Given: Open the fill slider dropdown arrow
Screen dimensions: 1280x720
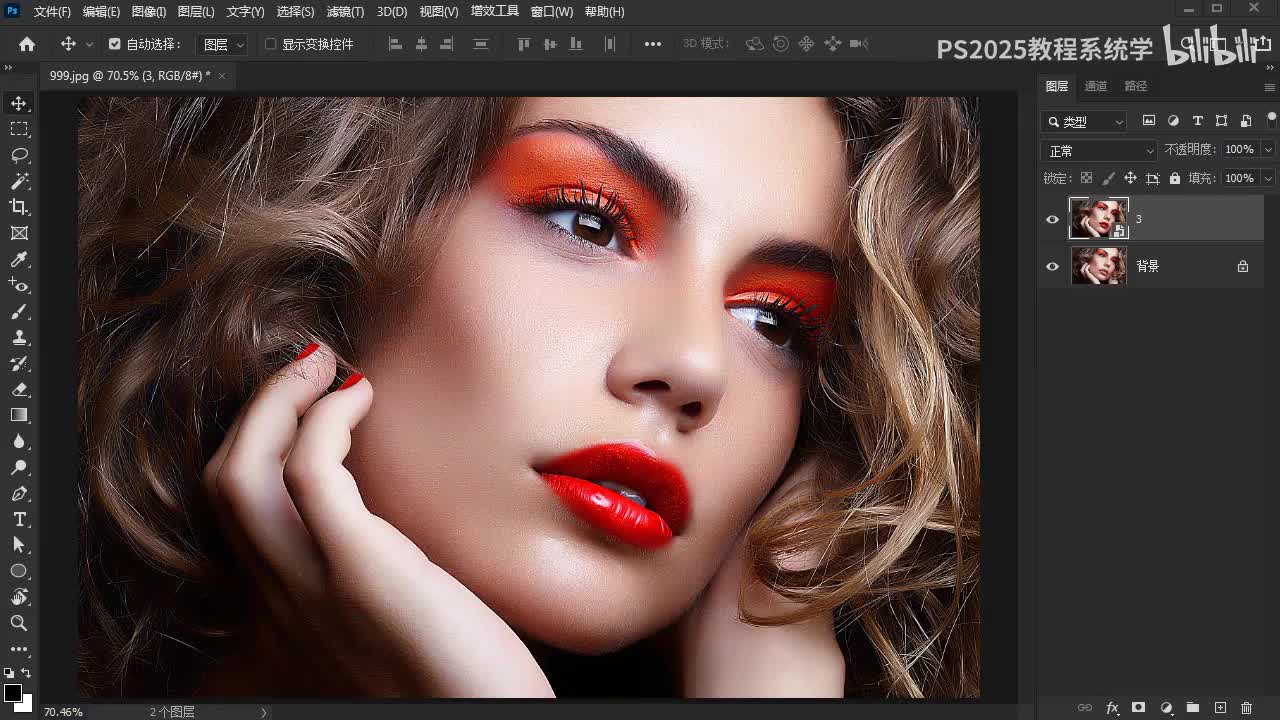Looking at the screenshot, I should click(1268, 178).
